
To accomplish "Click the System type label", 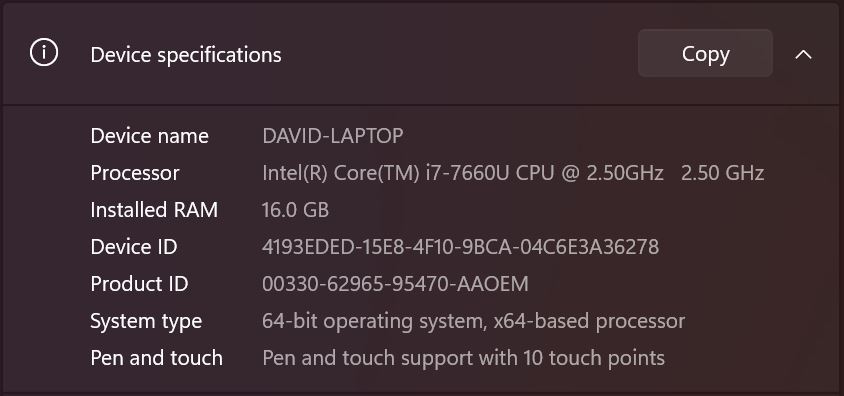I will pyautogui.click(x=146, y=321).
